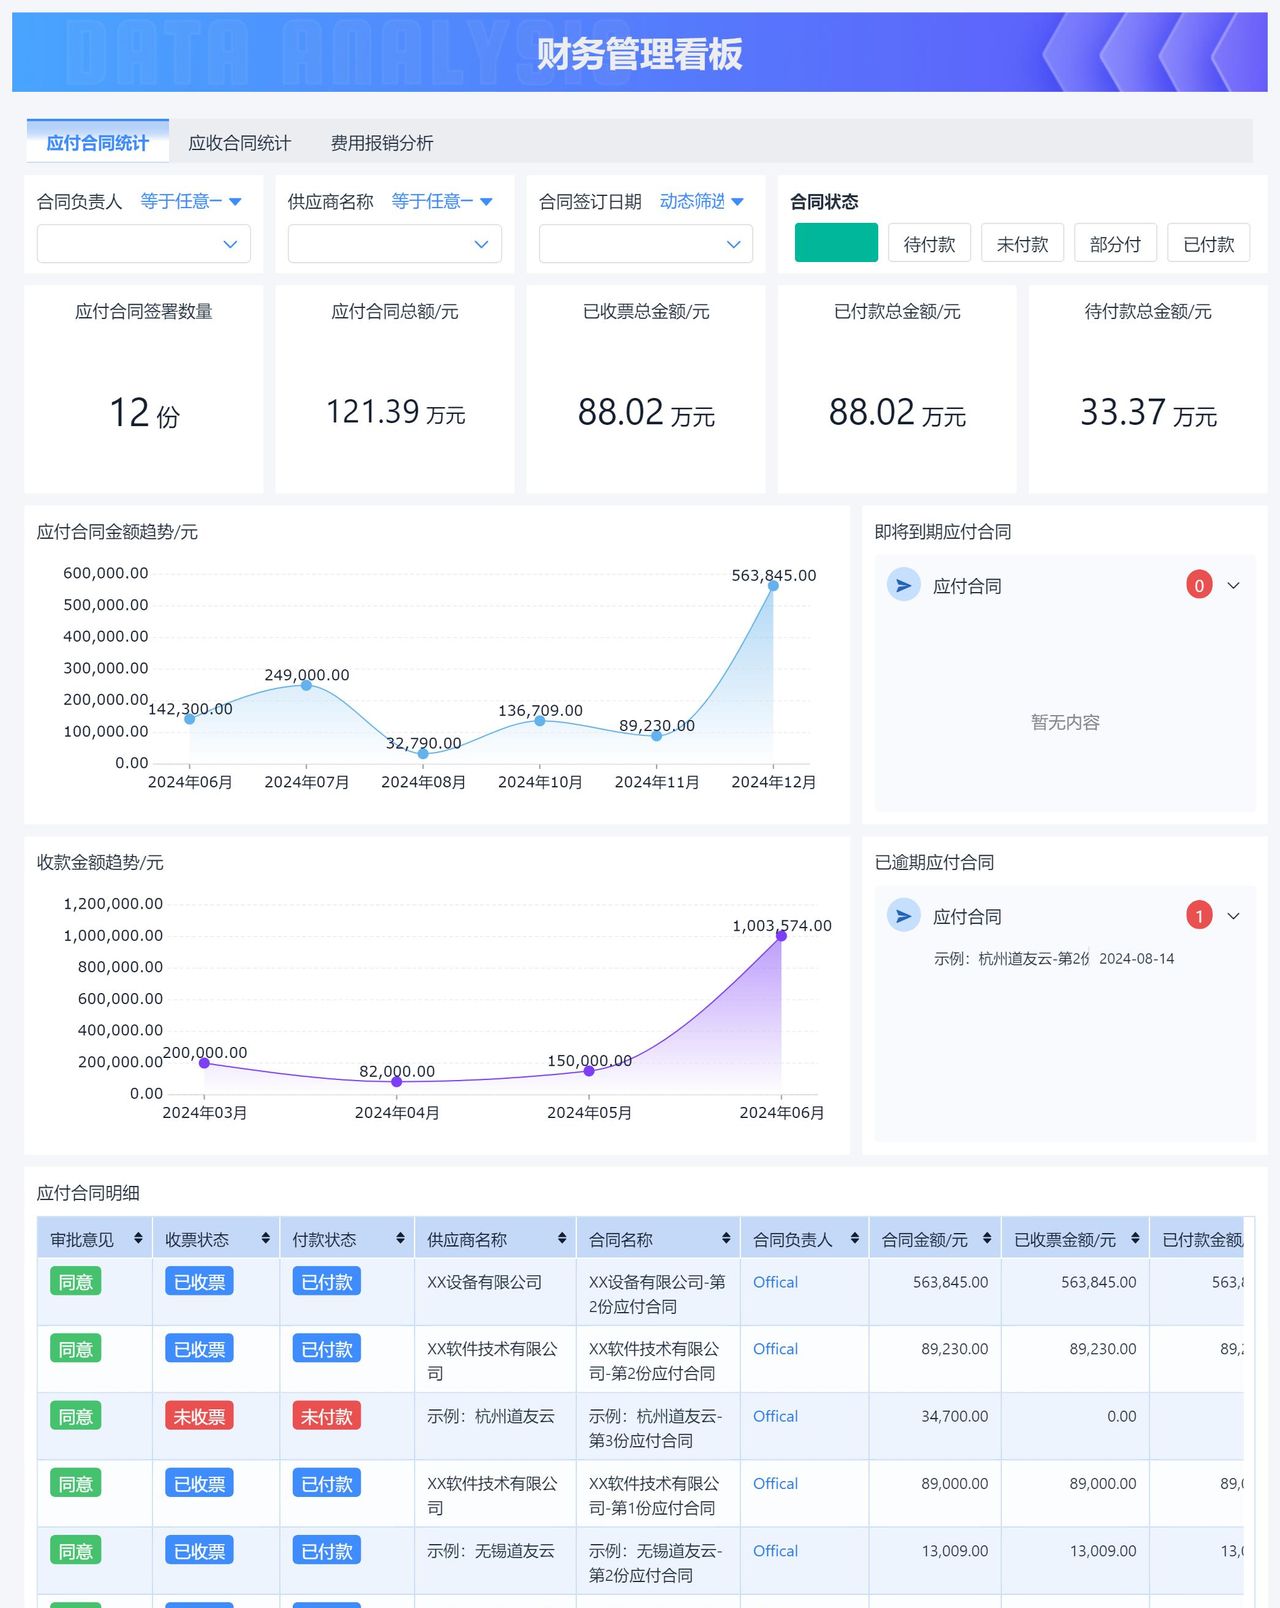The width and height of the screenshot is (1280, 1608).
Task: Sort table by 合同负责人 column
Action: click(x=855, y=1238)
